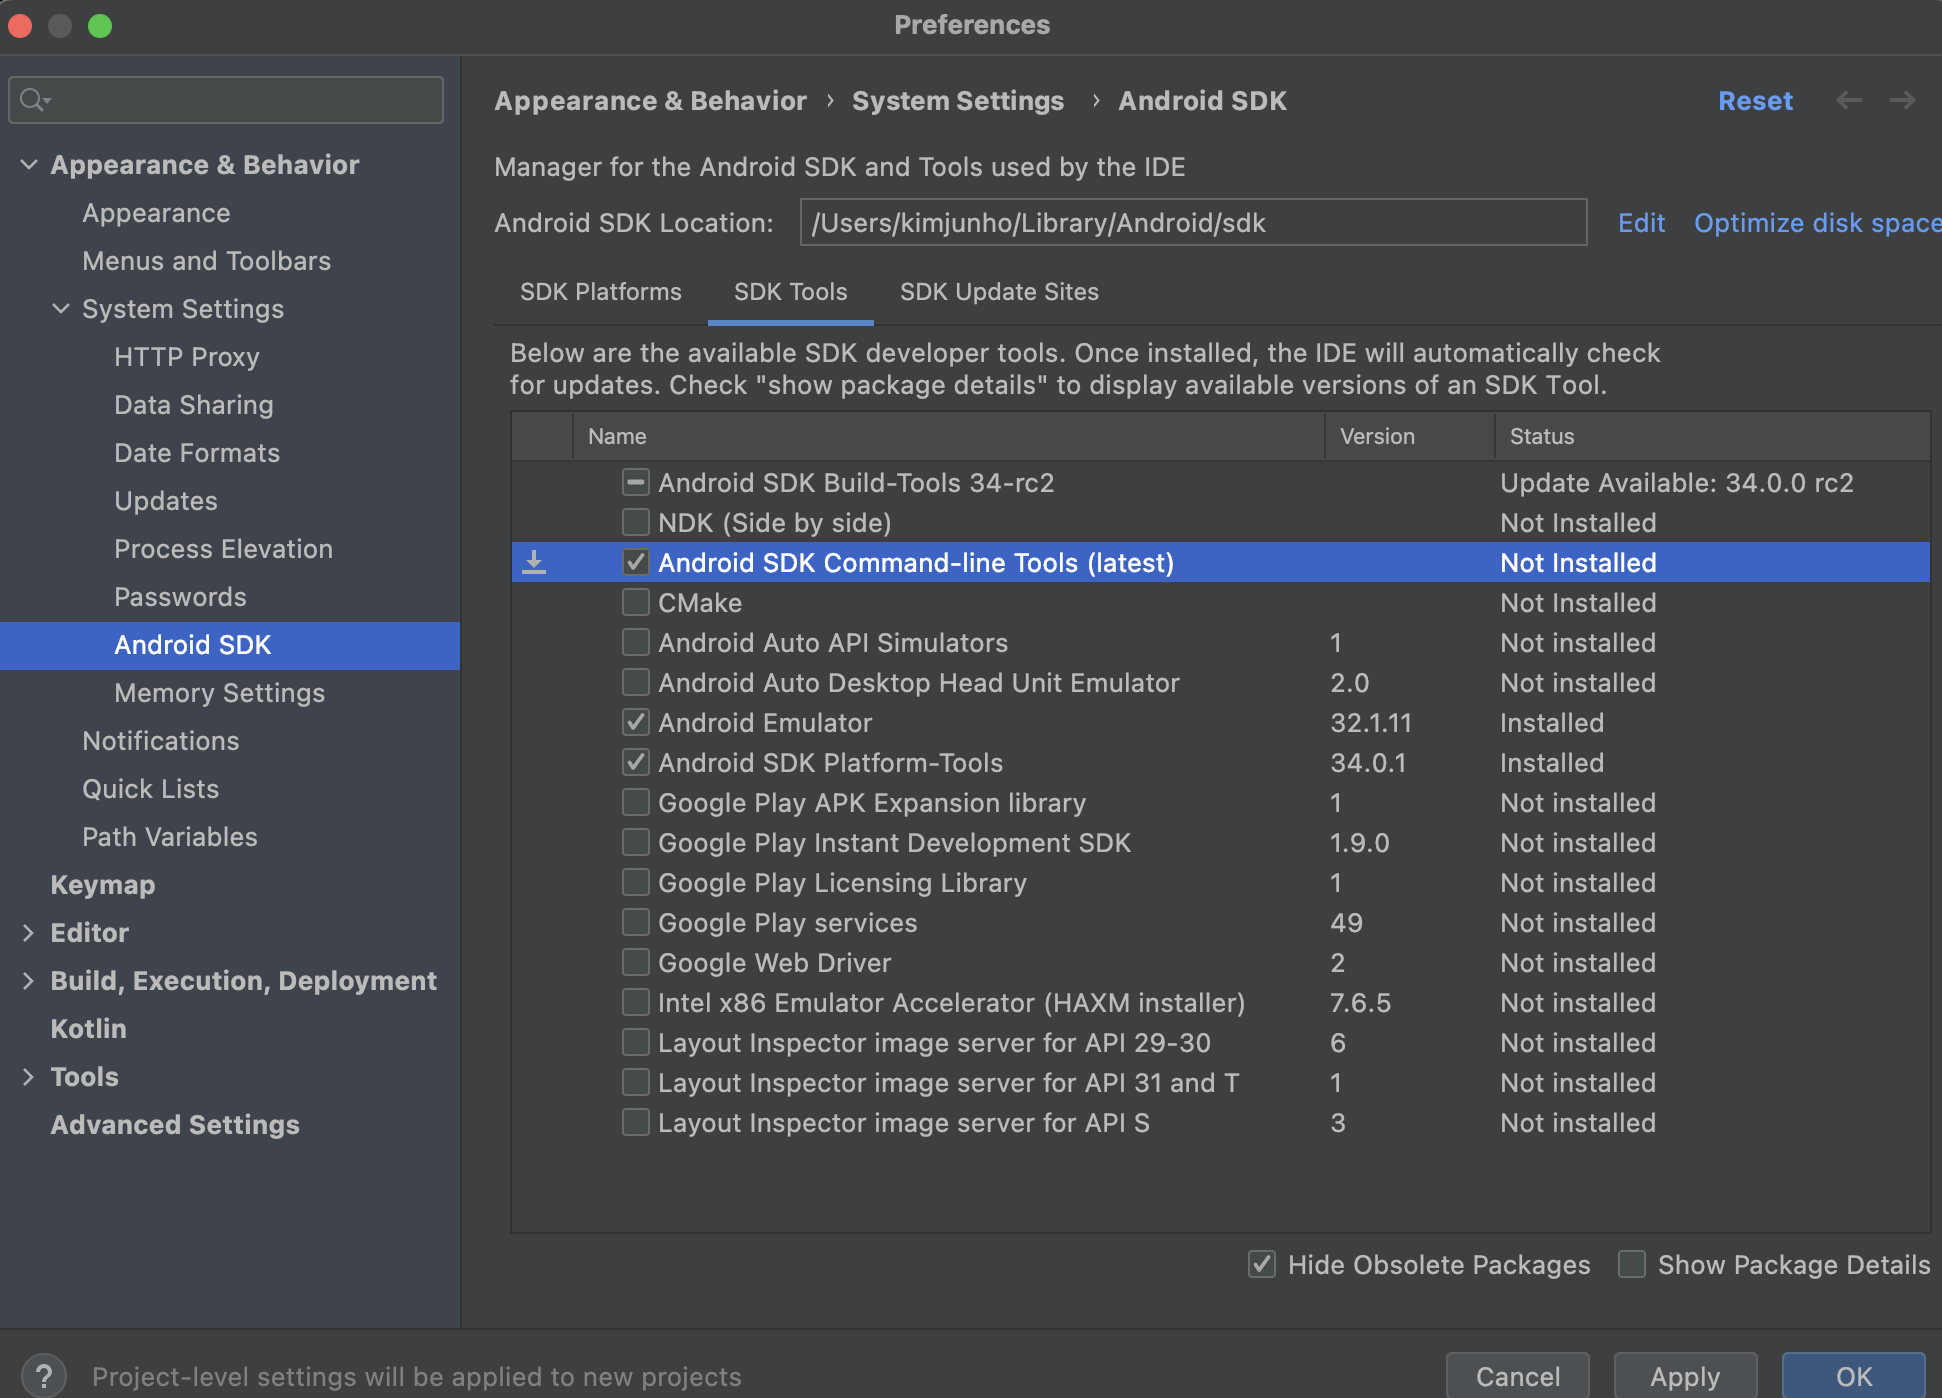This screenshot has width=1942, height=1398.
Task: Click the help question mark icon
Action: [43, 1376]
